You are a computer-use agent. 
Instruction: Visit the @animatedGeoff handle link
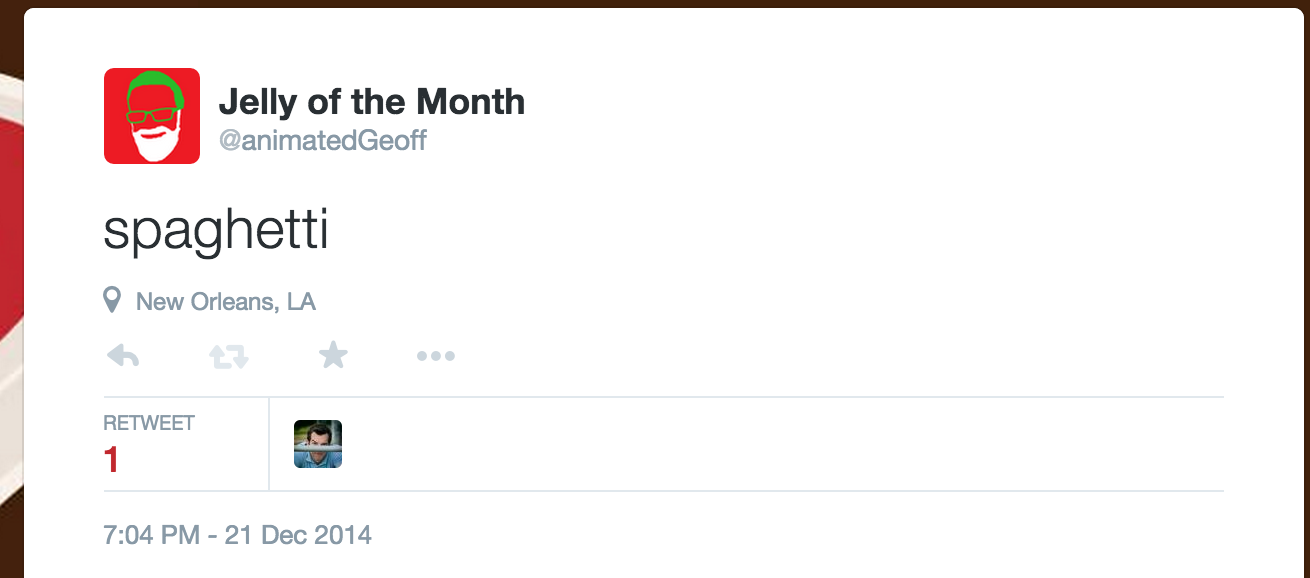[323, 141]
